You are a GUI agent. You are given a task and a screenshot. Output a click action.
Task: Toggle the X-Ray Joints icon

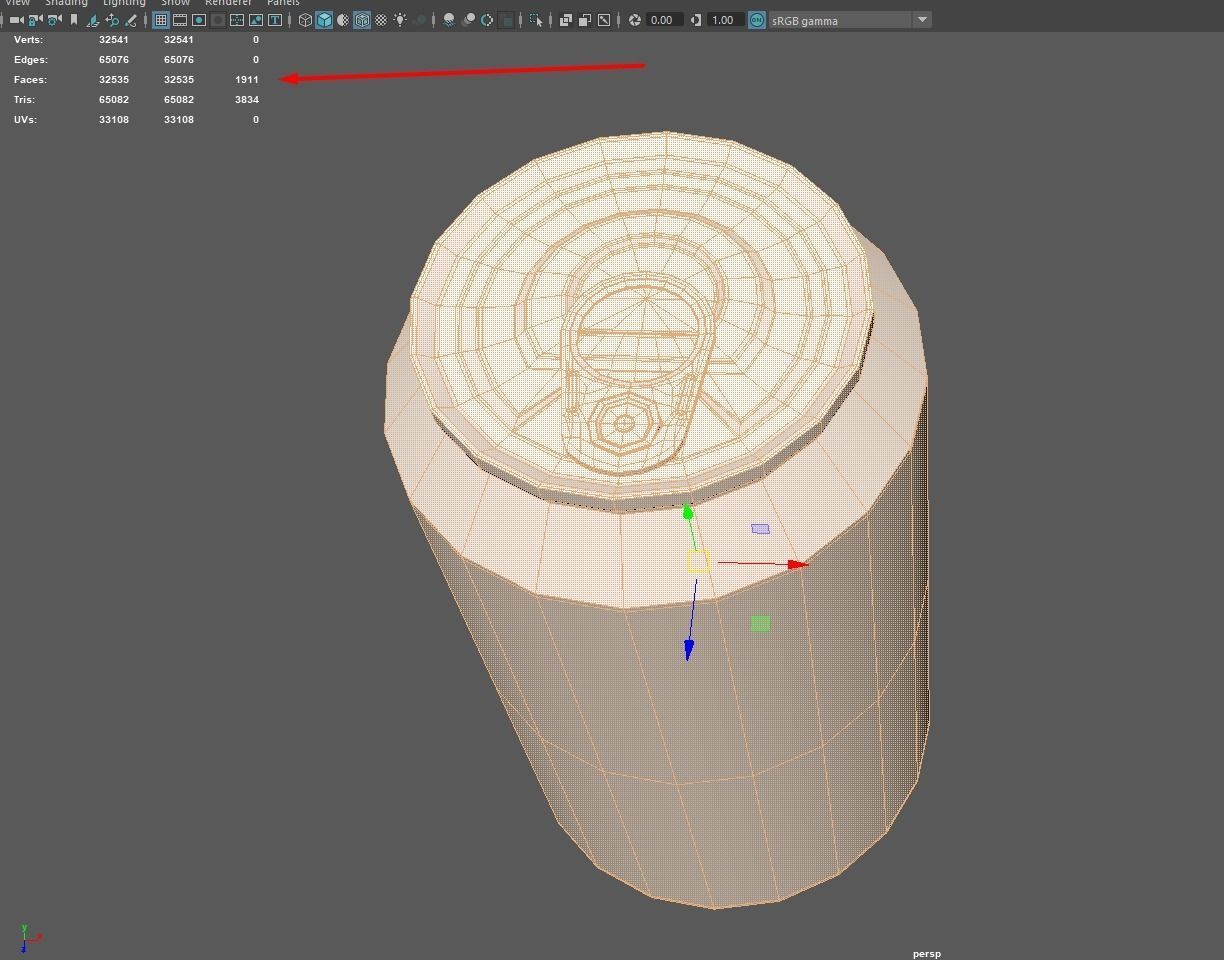tap(604, 20)
